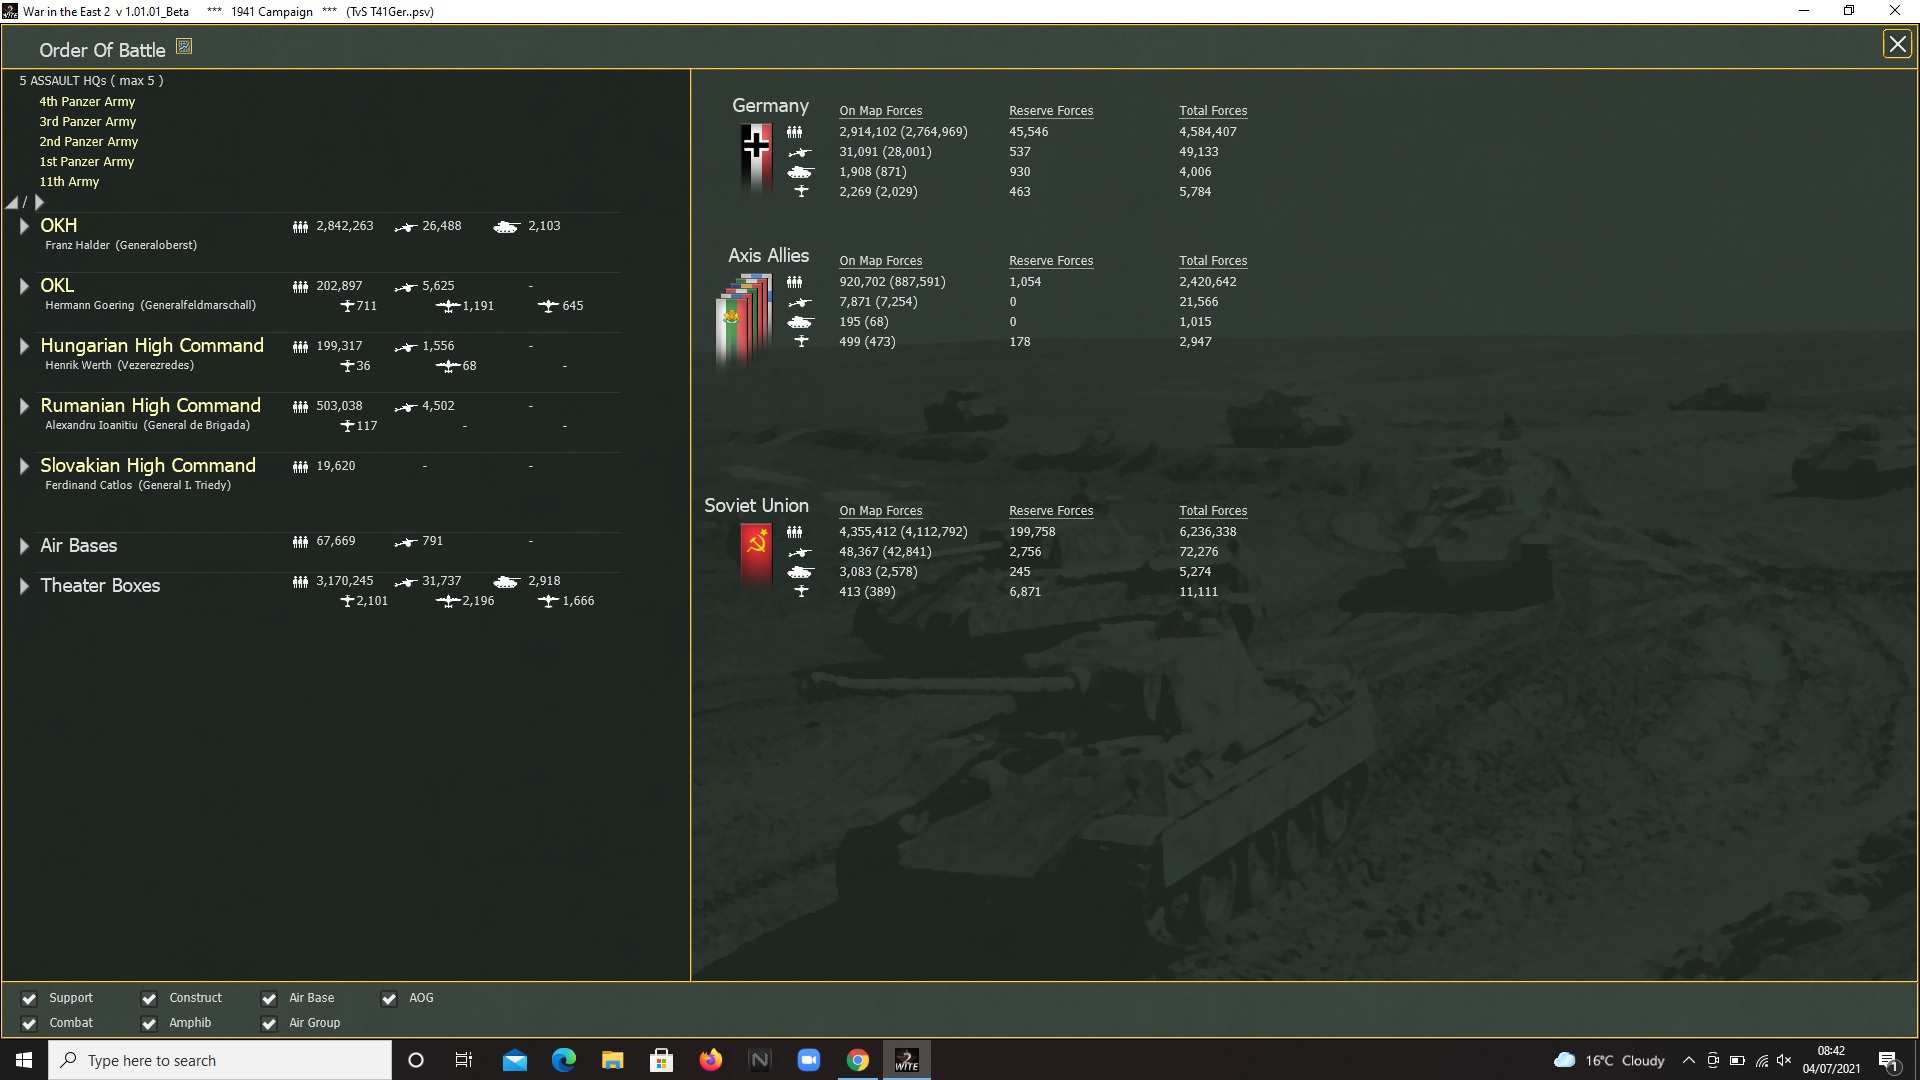Click Soviet Union Total Forces header
The height and width of the screenshot is (1080, 1920).
pyautogui.click(x=1213, y=511)
